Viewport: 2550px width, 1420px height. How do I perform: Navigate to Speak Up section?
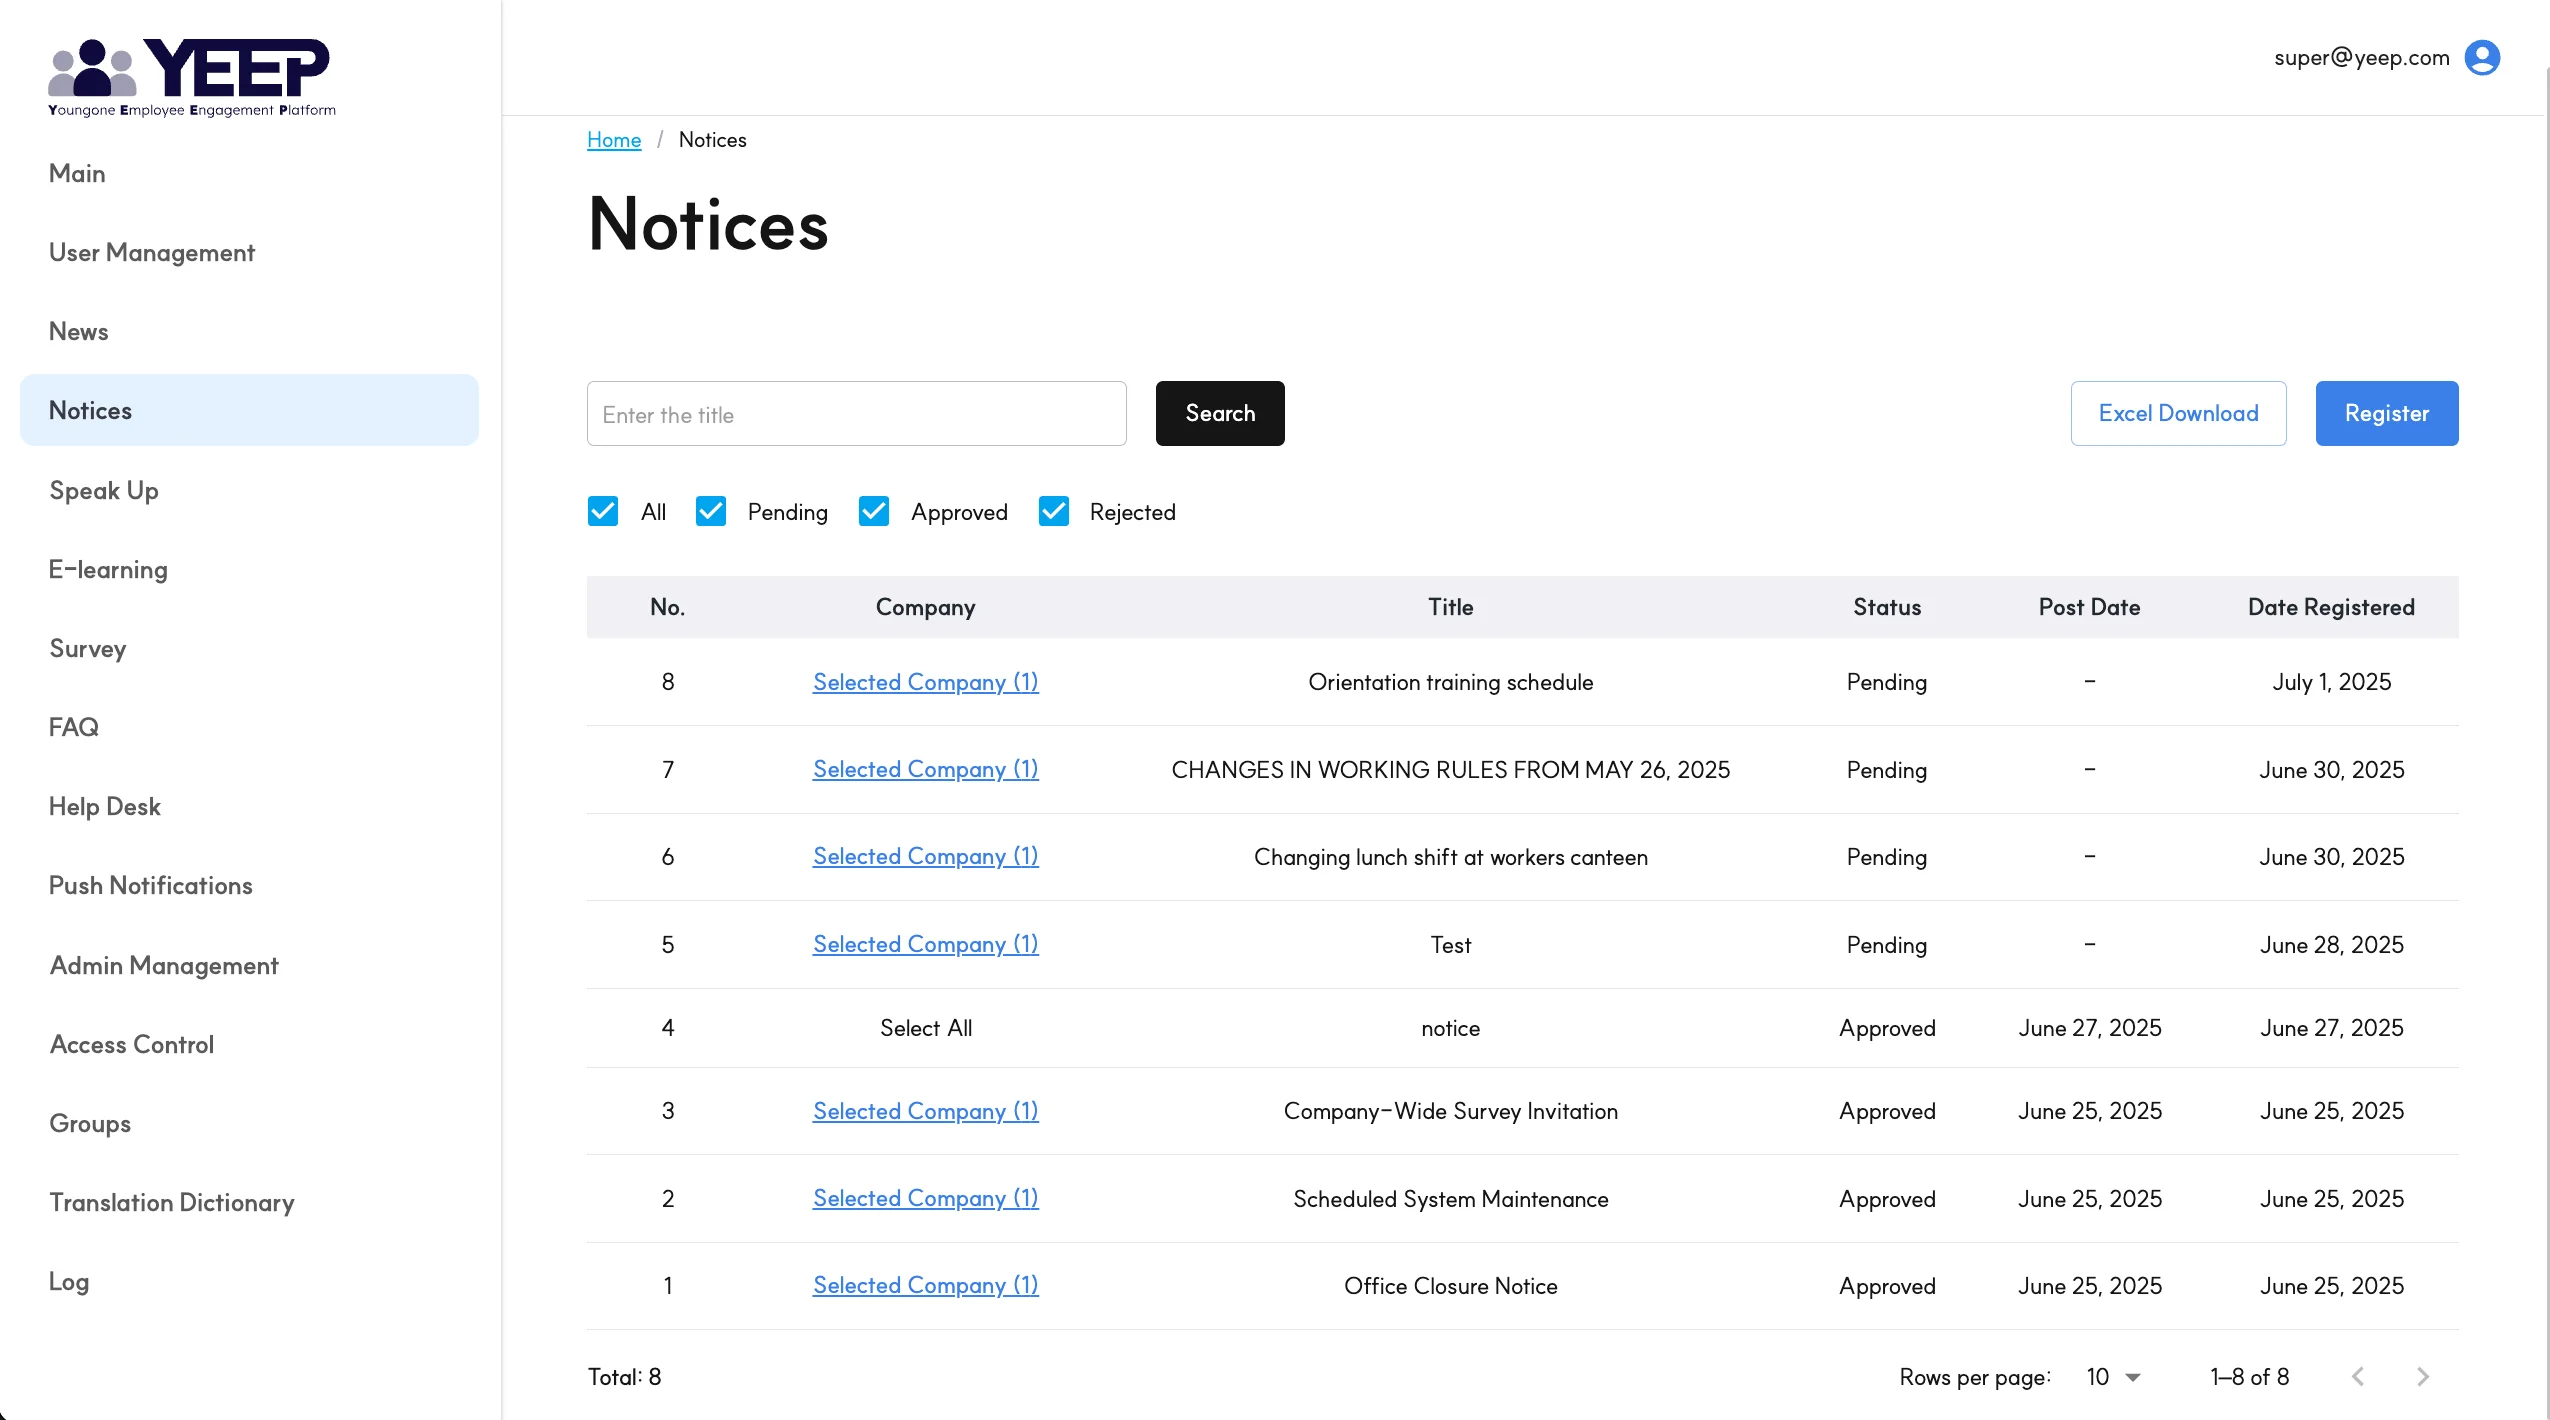pos(104,491)
